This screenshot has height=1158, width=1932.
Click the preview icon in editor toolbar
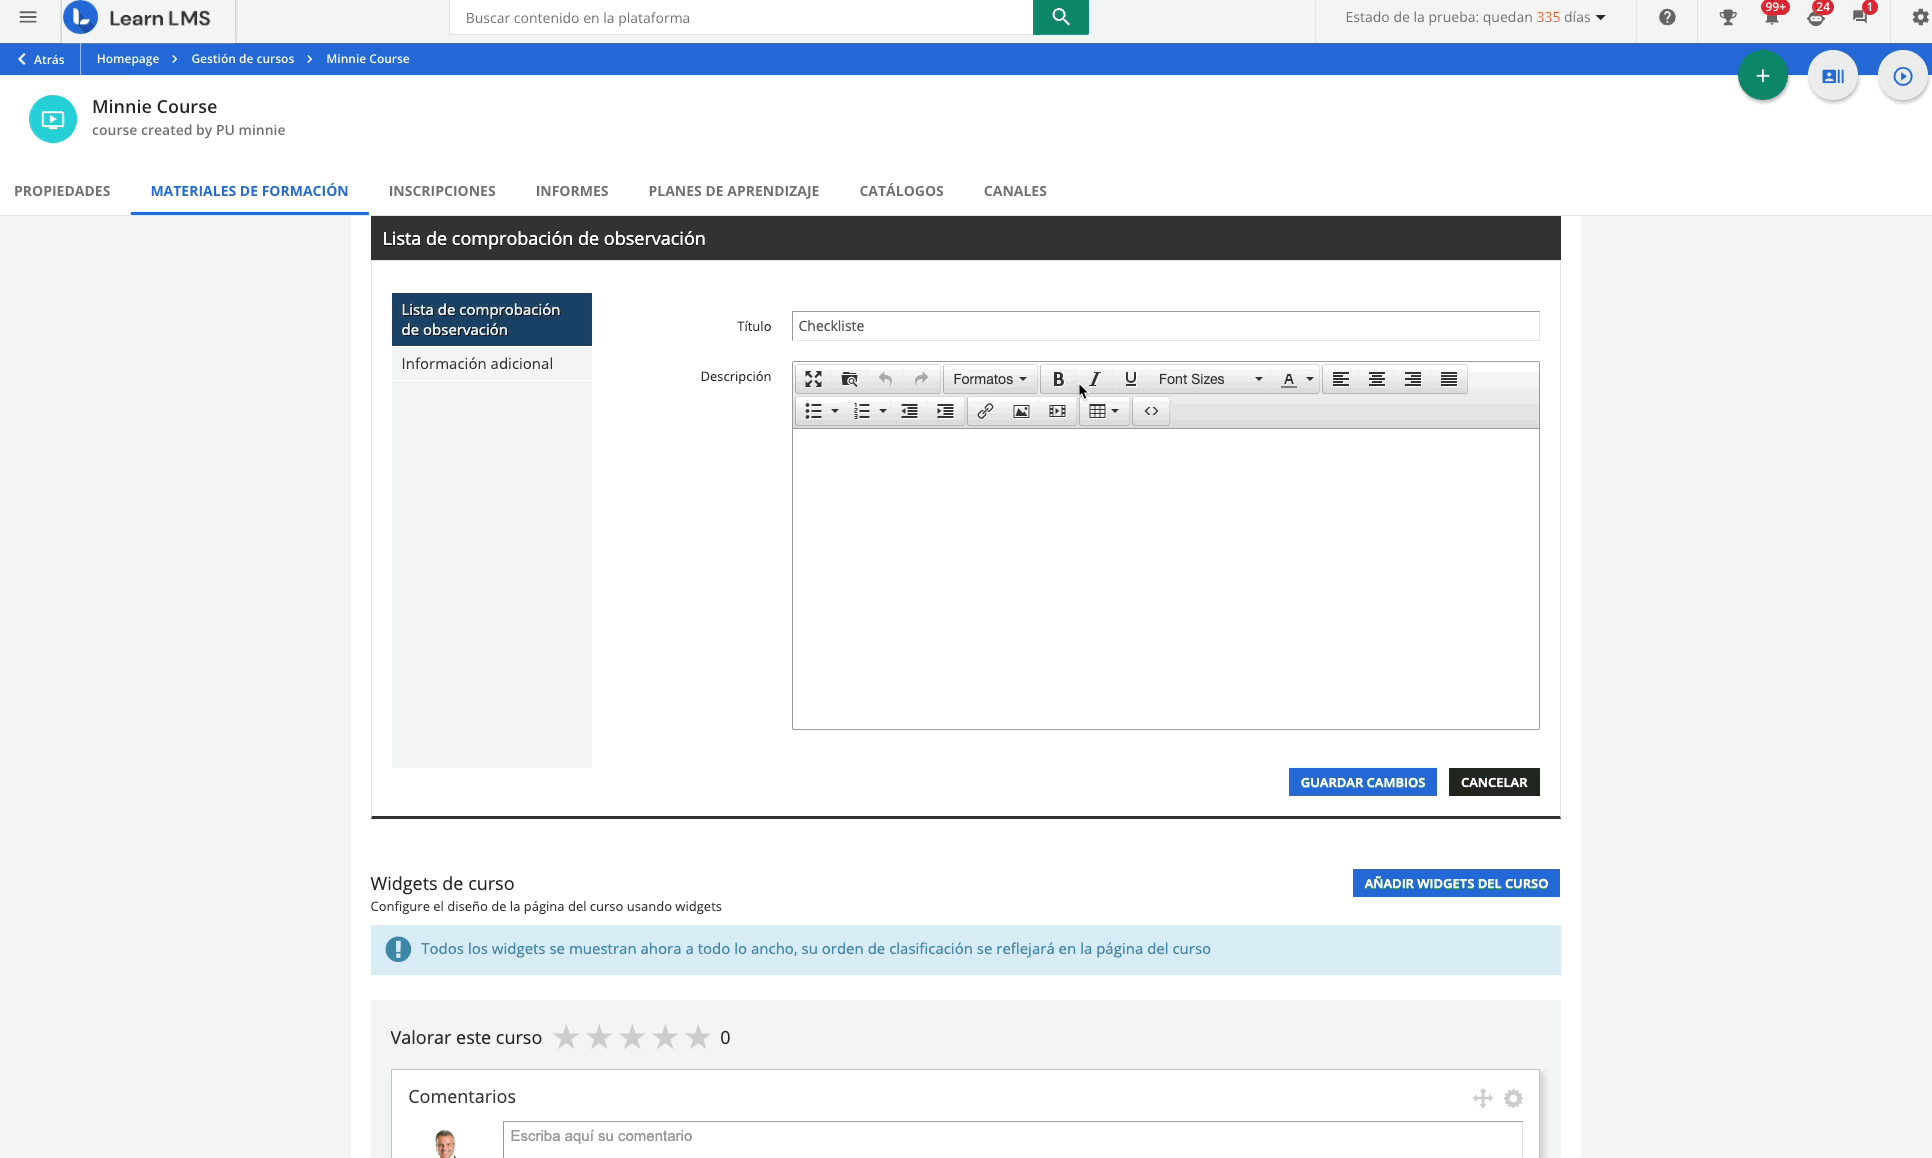pos(849,379)
